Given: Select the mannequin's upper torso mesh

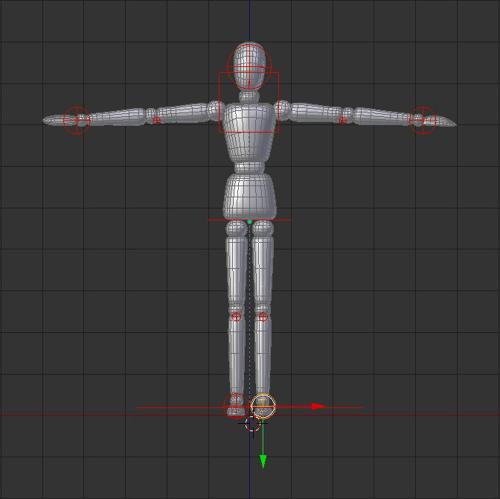Looking at the screenshot, I should [249, 132].
